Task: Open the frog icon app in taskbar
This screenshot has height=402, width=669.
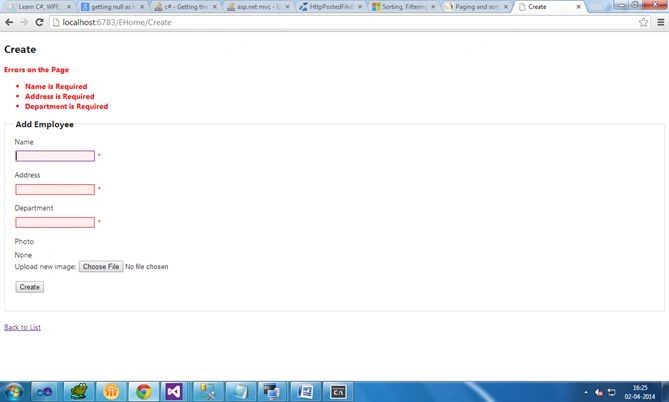Action: pos(79,391)
